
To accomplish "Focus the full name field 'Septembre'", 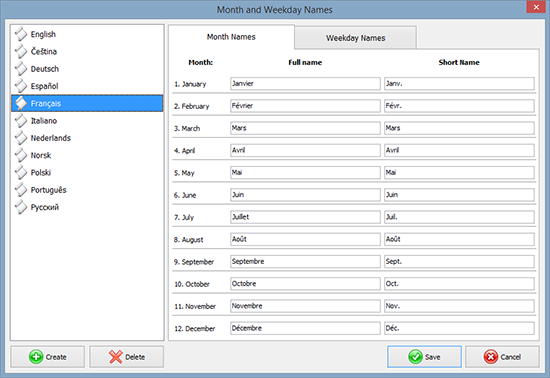I will (305, 262).
